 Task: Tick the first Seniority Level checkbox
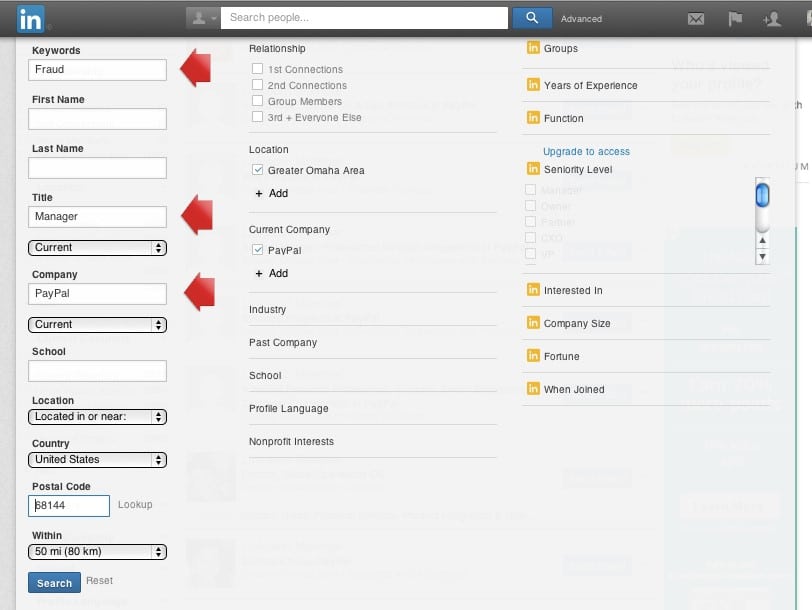[530, 190]
